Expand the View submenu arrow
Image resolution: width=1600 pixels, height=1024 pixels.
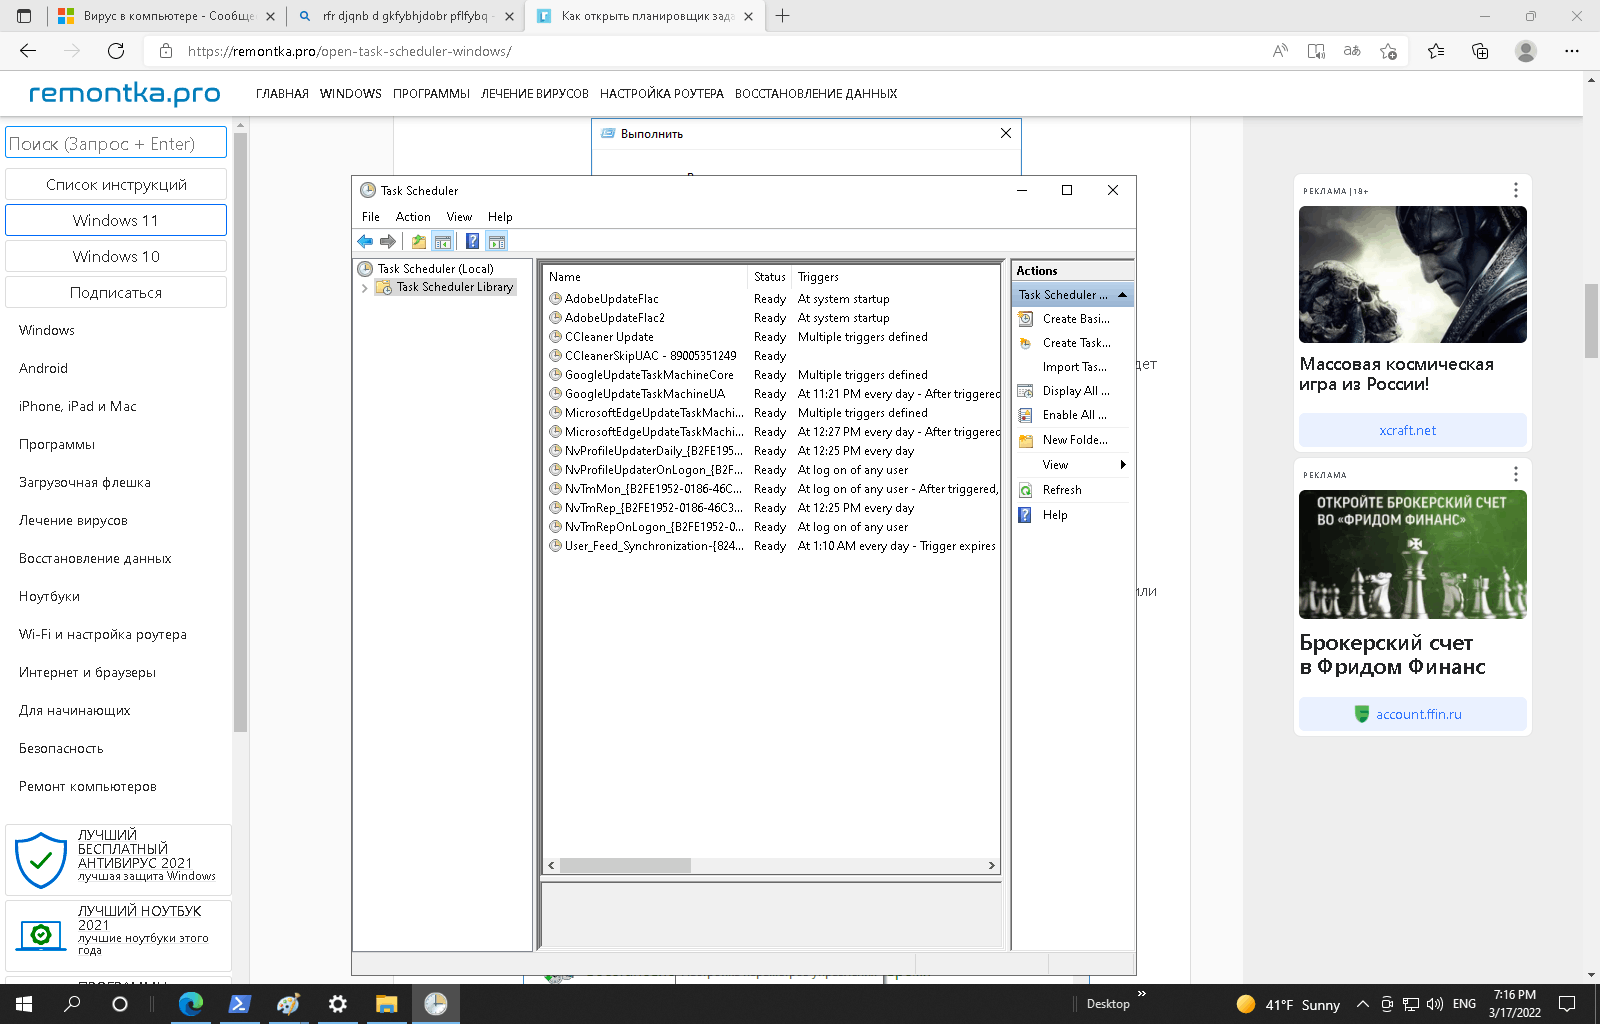1123,465
